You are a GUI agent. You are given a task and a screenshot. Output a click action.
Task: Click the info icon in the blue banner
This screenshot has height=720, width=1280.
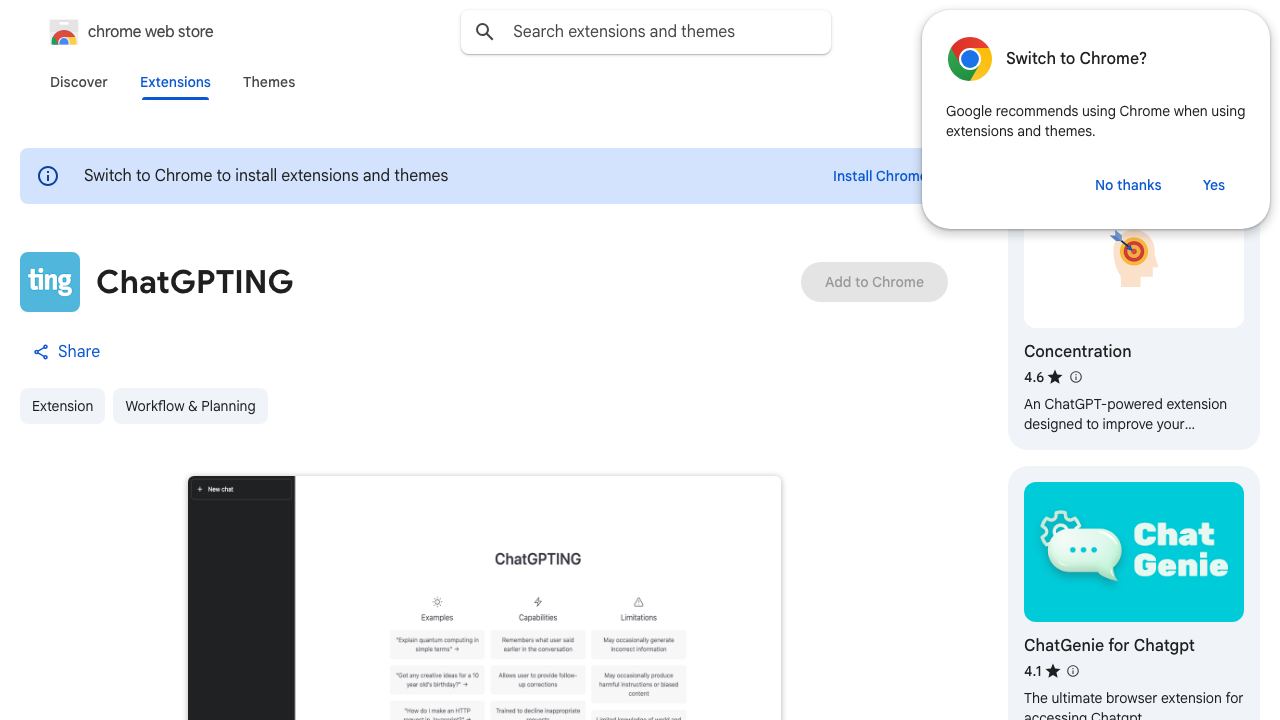48,176
